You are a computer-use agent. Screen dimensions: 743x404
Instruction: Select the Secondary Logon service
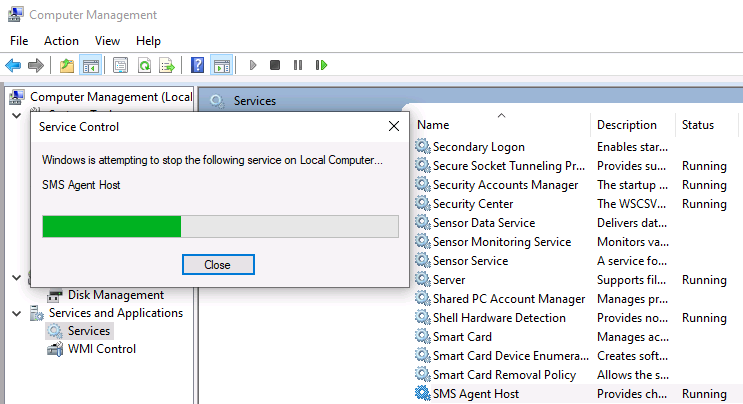pos(479,147)
